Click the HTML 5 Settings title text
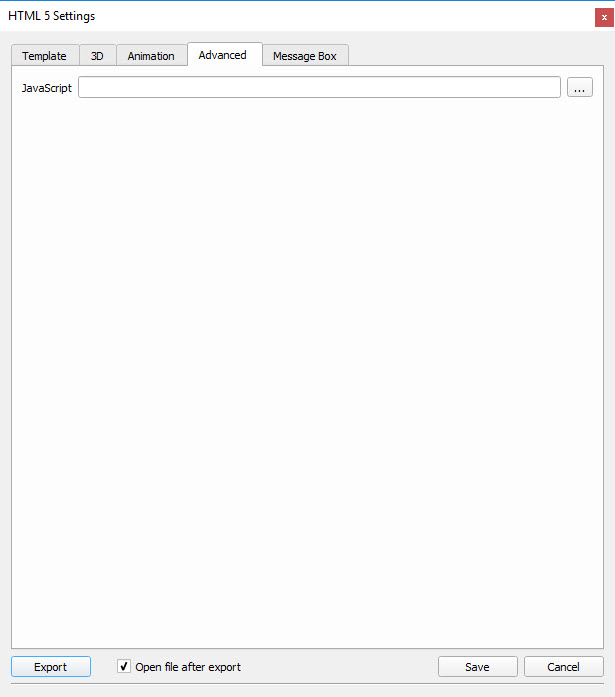The width and height of the screenshot is (615, 697). 52,16
